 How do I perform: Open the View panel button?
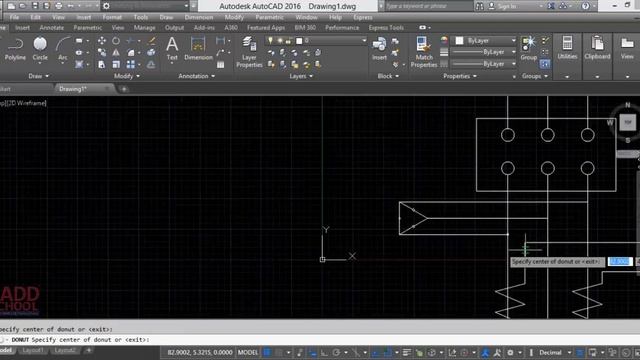(627, 49)
